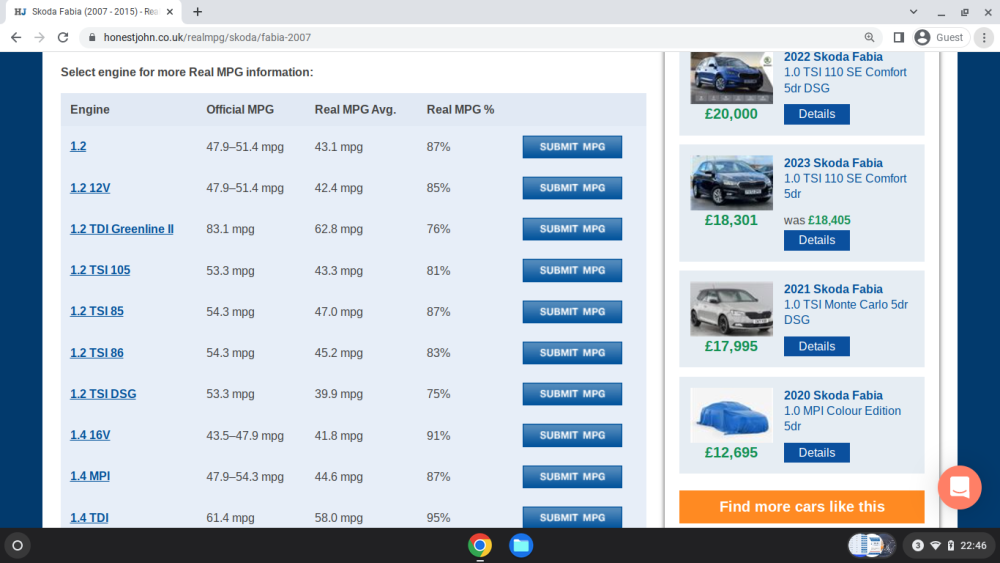Open the 1.2 engine link
The height and width of the screenshot is (563, 1000).
point(78,147)
